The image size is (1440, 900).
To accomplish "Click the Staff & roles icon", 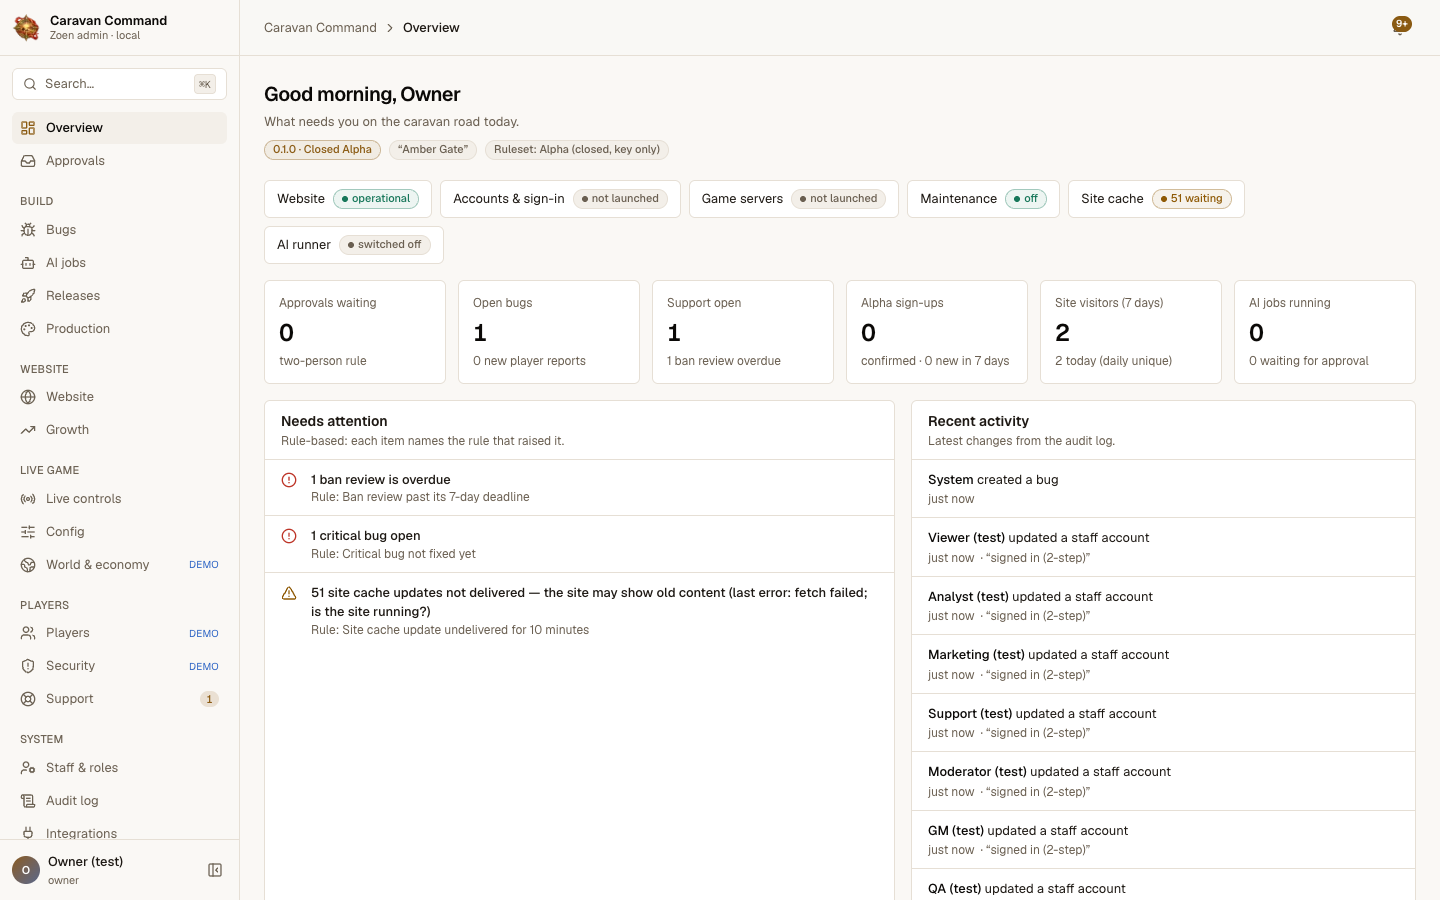I will [x=28, y=768].
